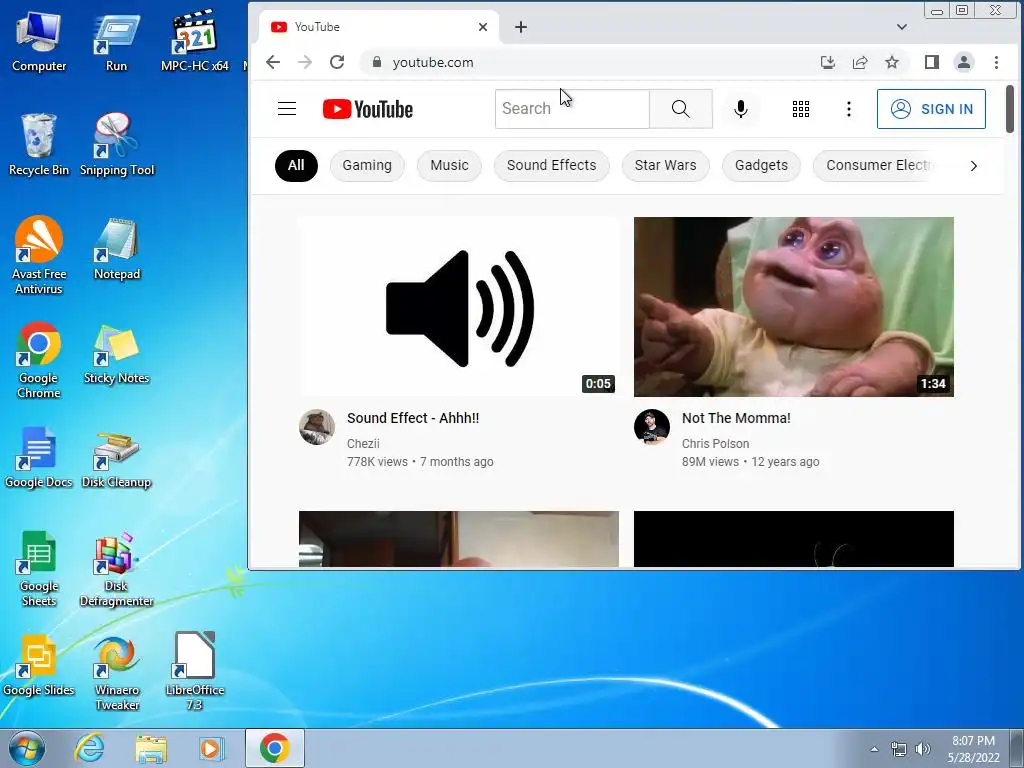Select the Winaero Tweaker desktop shortcut
The height and width of the screenshot is (768, 1024).
pos(117,673)
